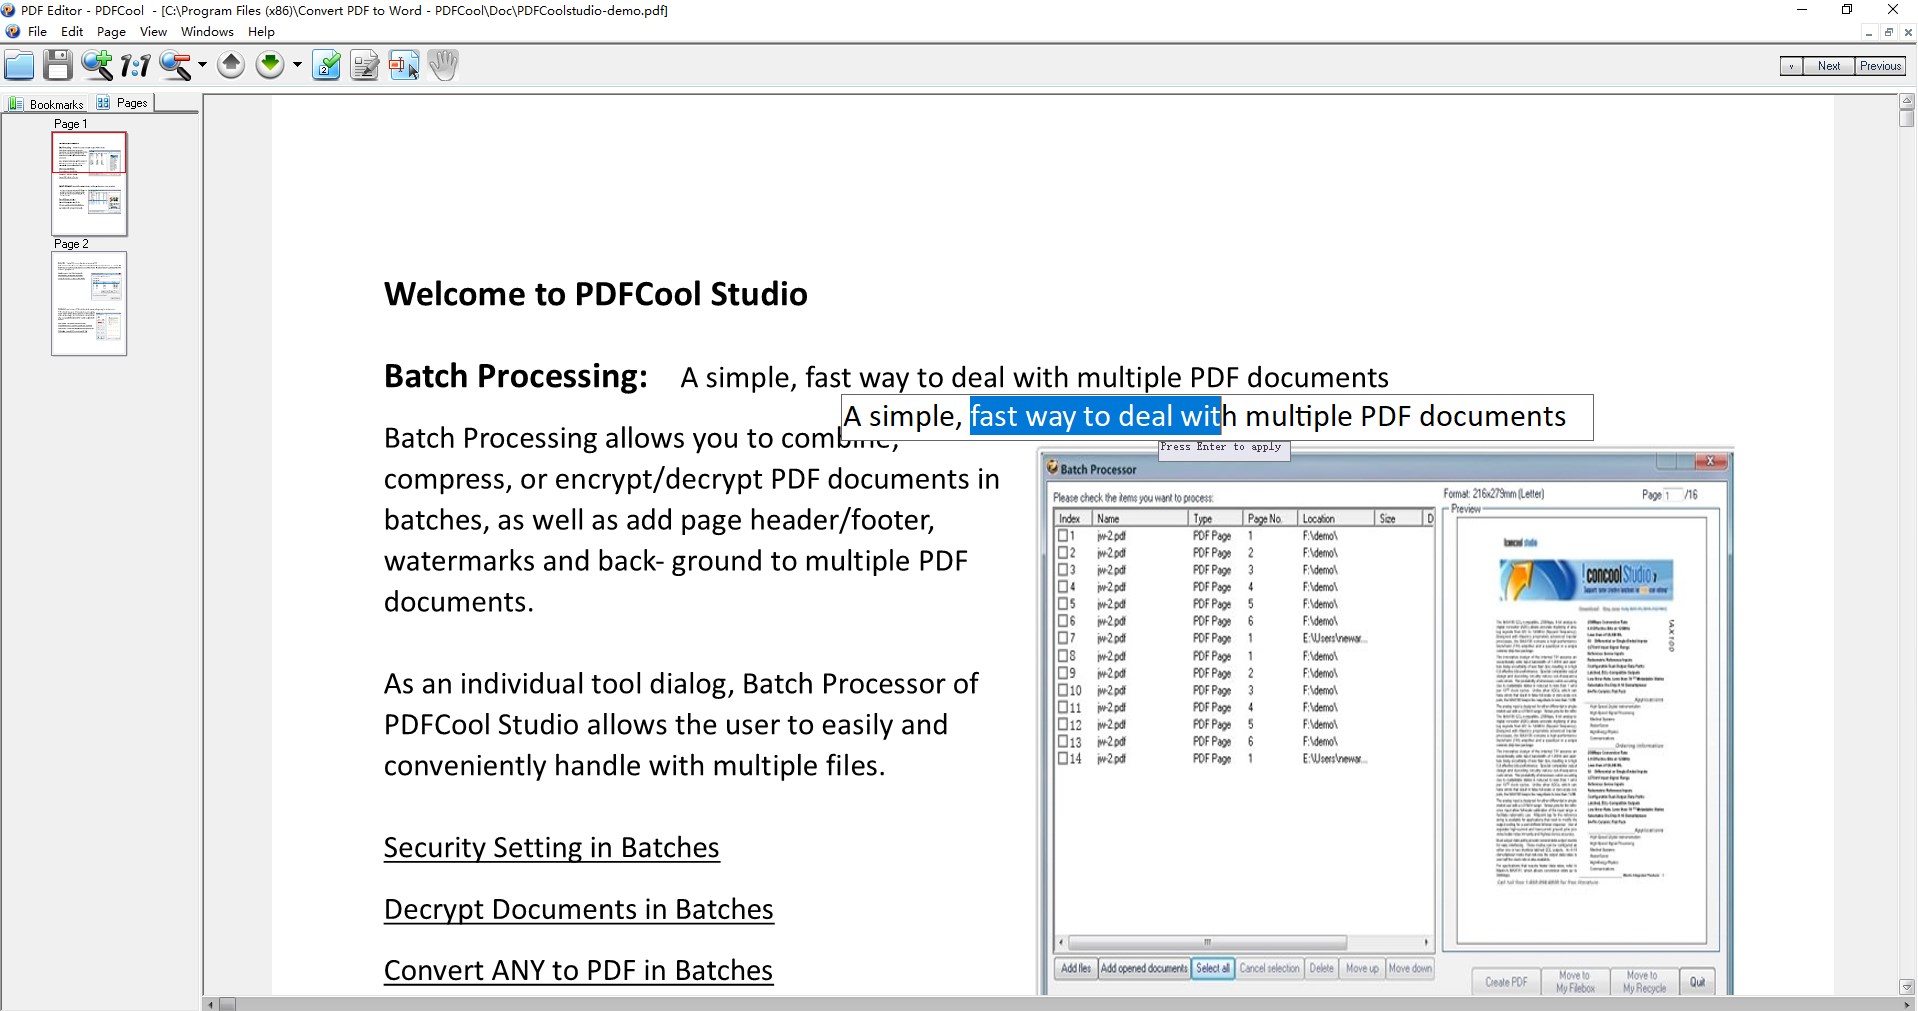Open the Page menu

click(x=111, y=32)
